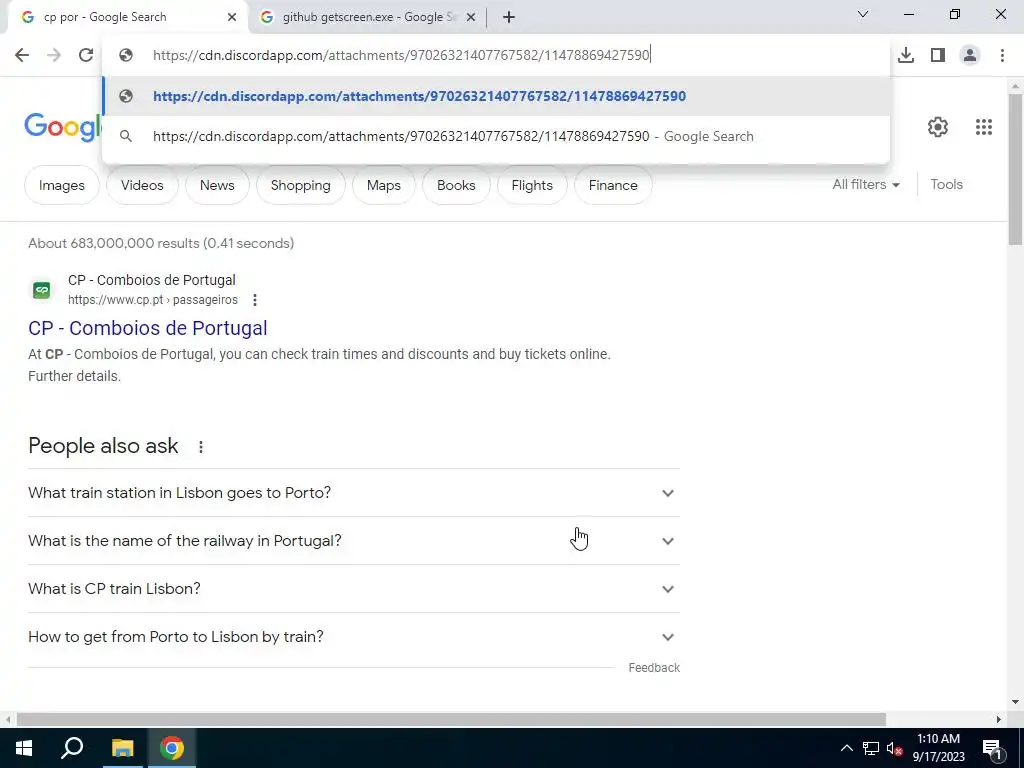Viewport: 1024px width, 768px height.
Task: Click Chrome icon in taskbar
Action: (x=172, y=748)
